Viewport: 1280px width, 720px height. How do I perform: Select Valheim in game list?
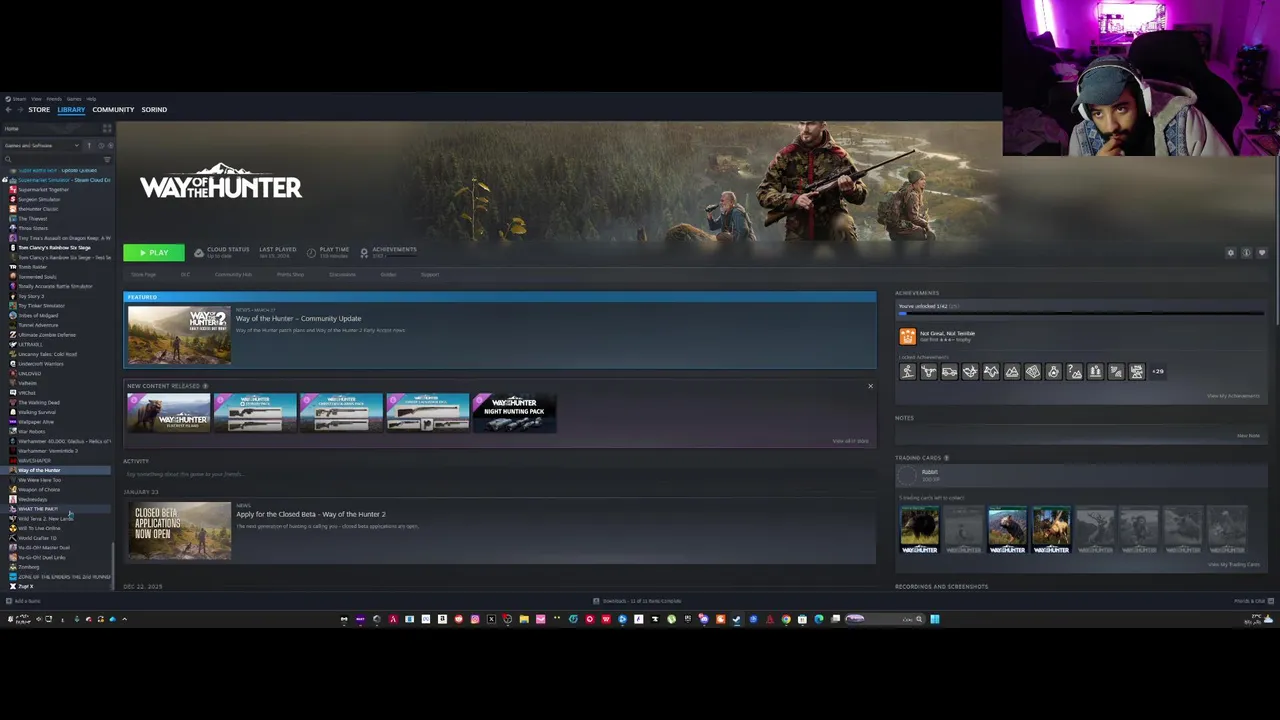[27, 383]
